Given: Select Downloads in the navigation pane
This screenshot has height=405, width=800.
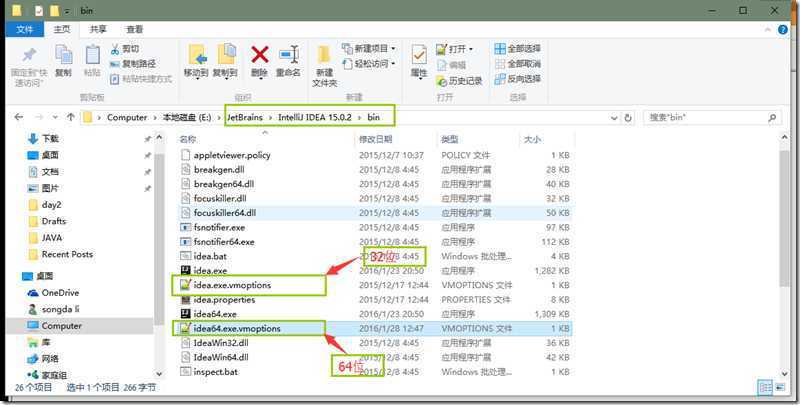Looking at the screenshot, I should pos(50,138).
